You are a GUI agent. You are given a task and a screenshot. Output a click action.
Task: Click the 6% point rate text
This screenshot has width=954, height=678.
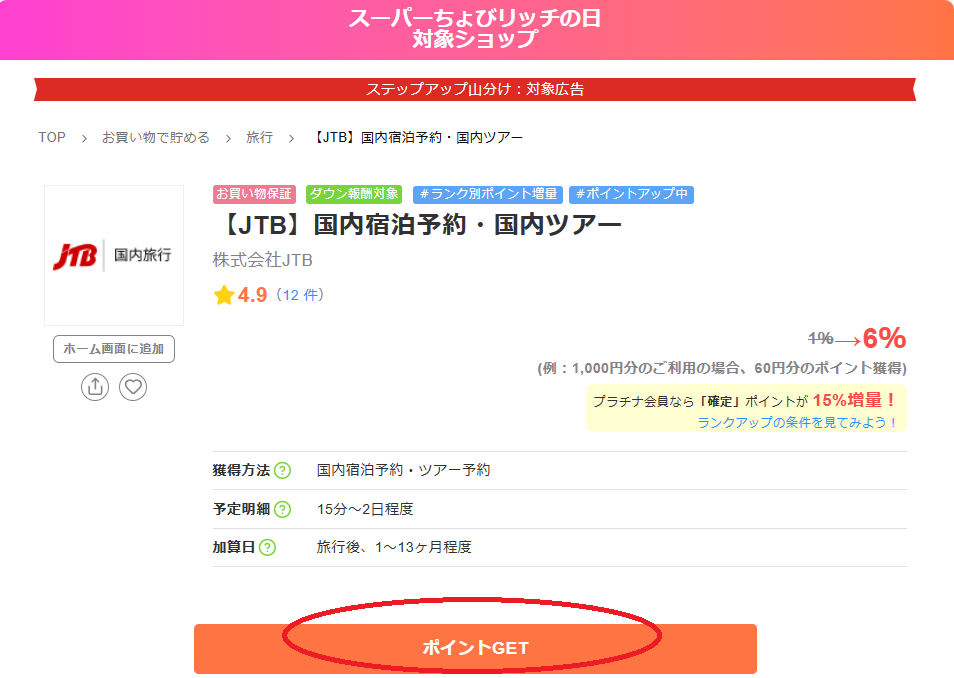tap(885, 338)
